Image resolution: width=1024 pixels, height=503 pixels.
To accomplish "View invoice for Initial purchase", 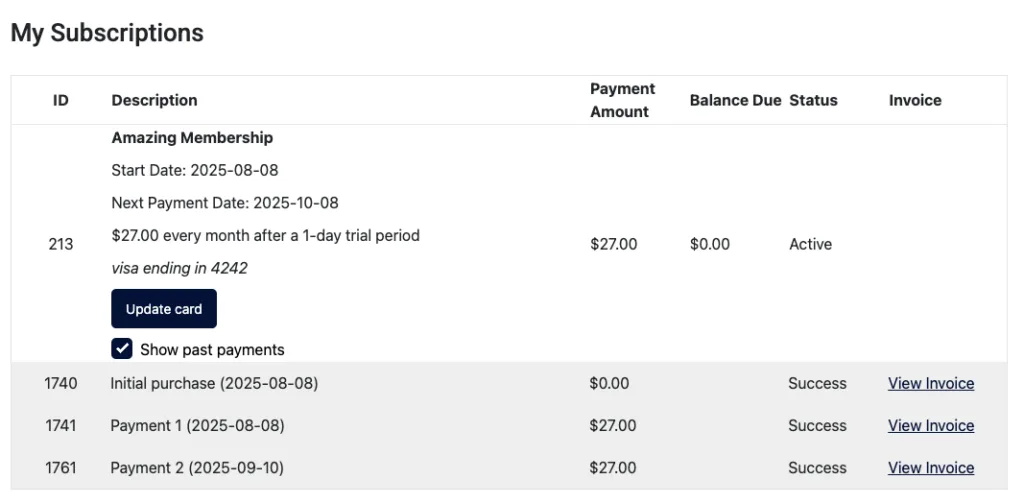I will 930,383.
